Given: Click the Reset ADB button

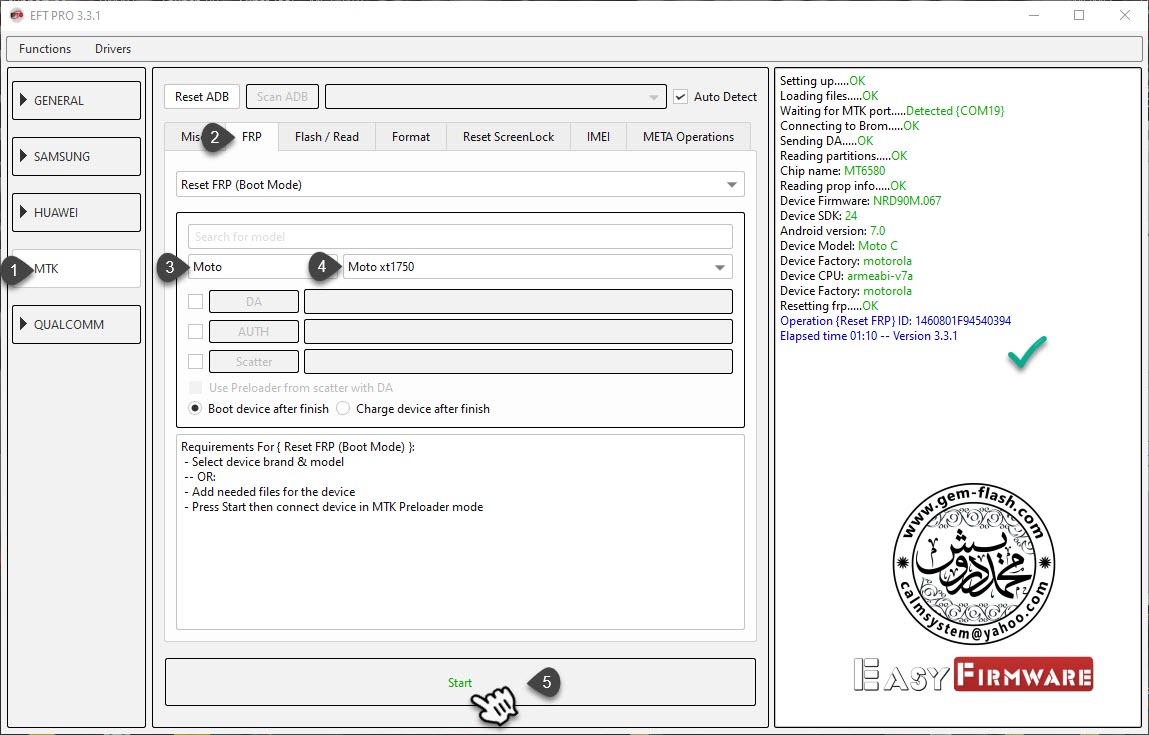Looking at the screenshot, I should tap(202, 97).
